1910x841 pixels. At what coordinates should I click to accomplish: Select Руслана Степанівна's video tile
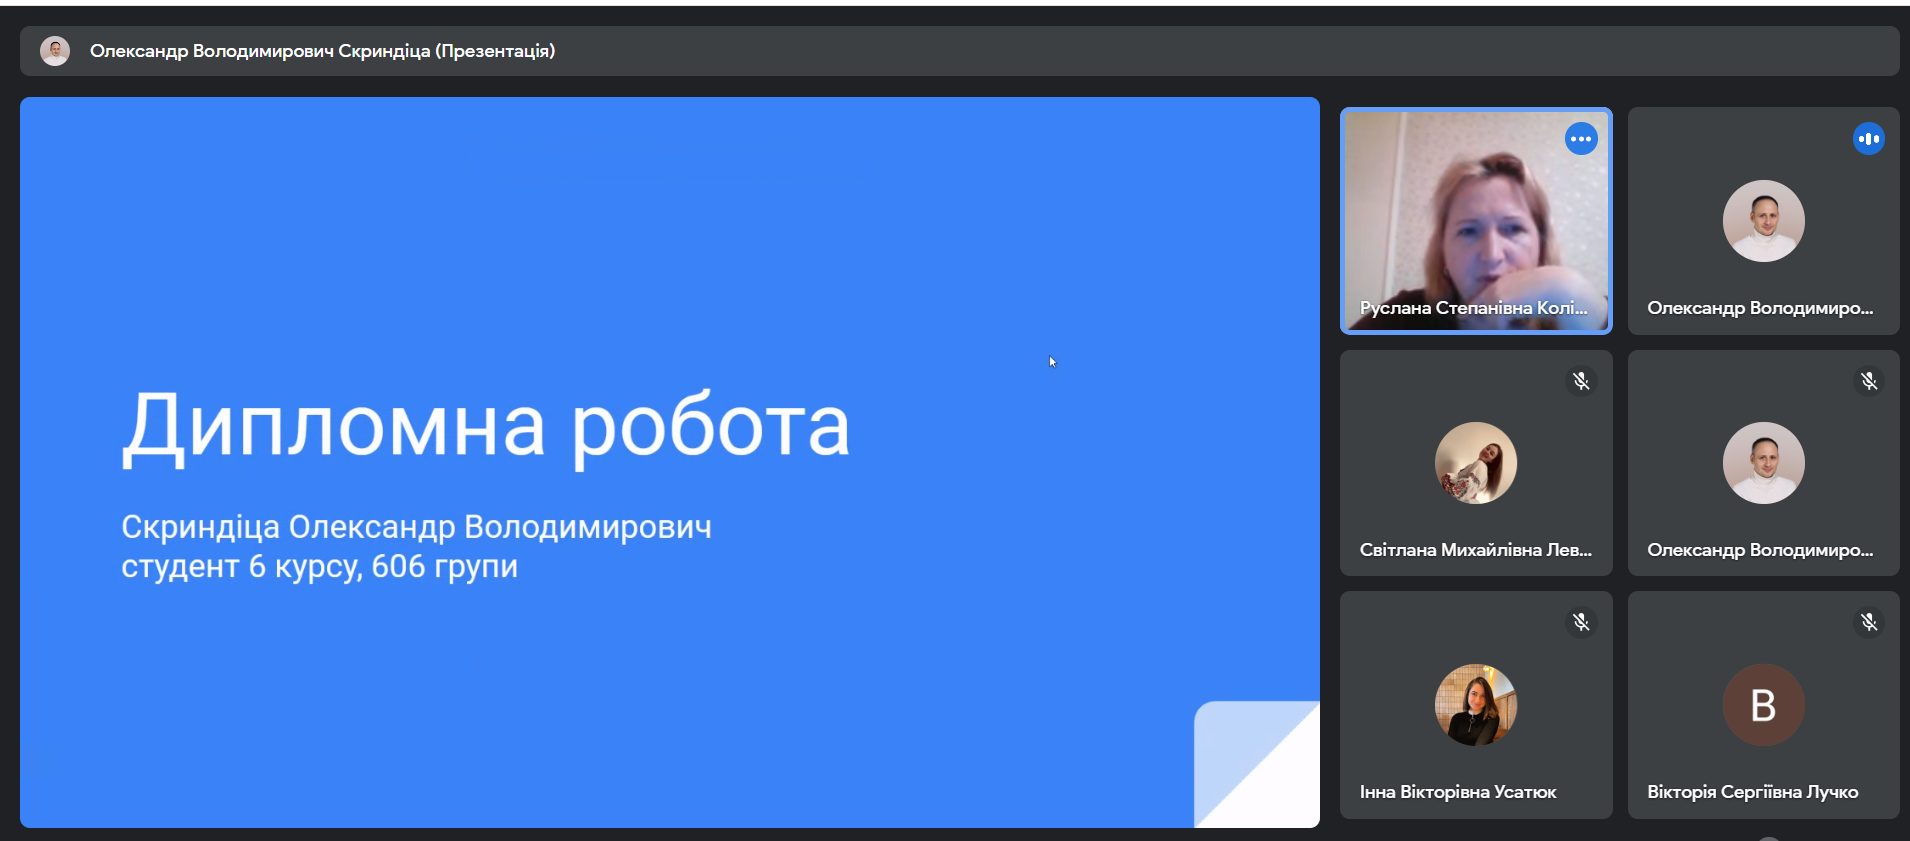[x=1476, y=220]
